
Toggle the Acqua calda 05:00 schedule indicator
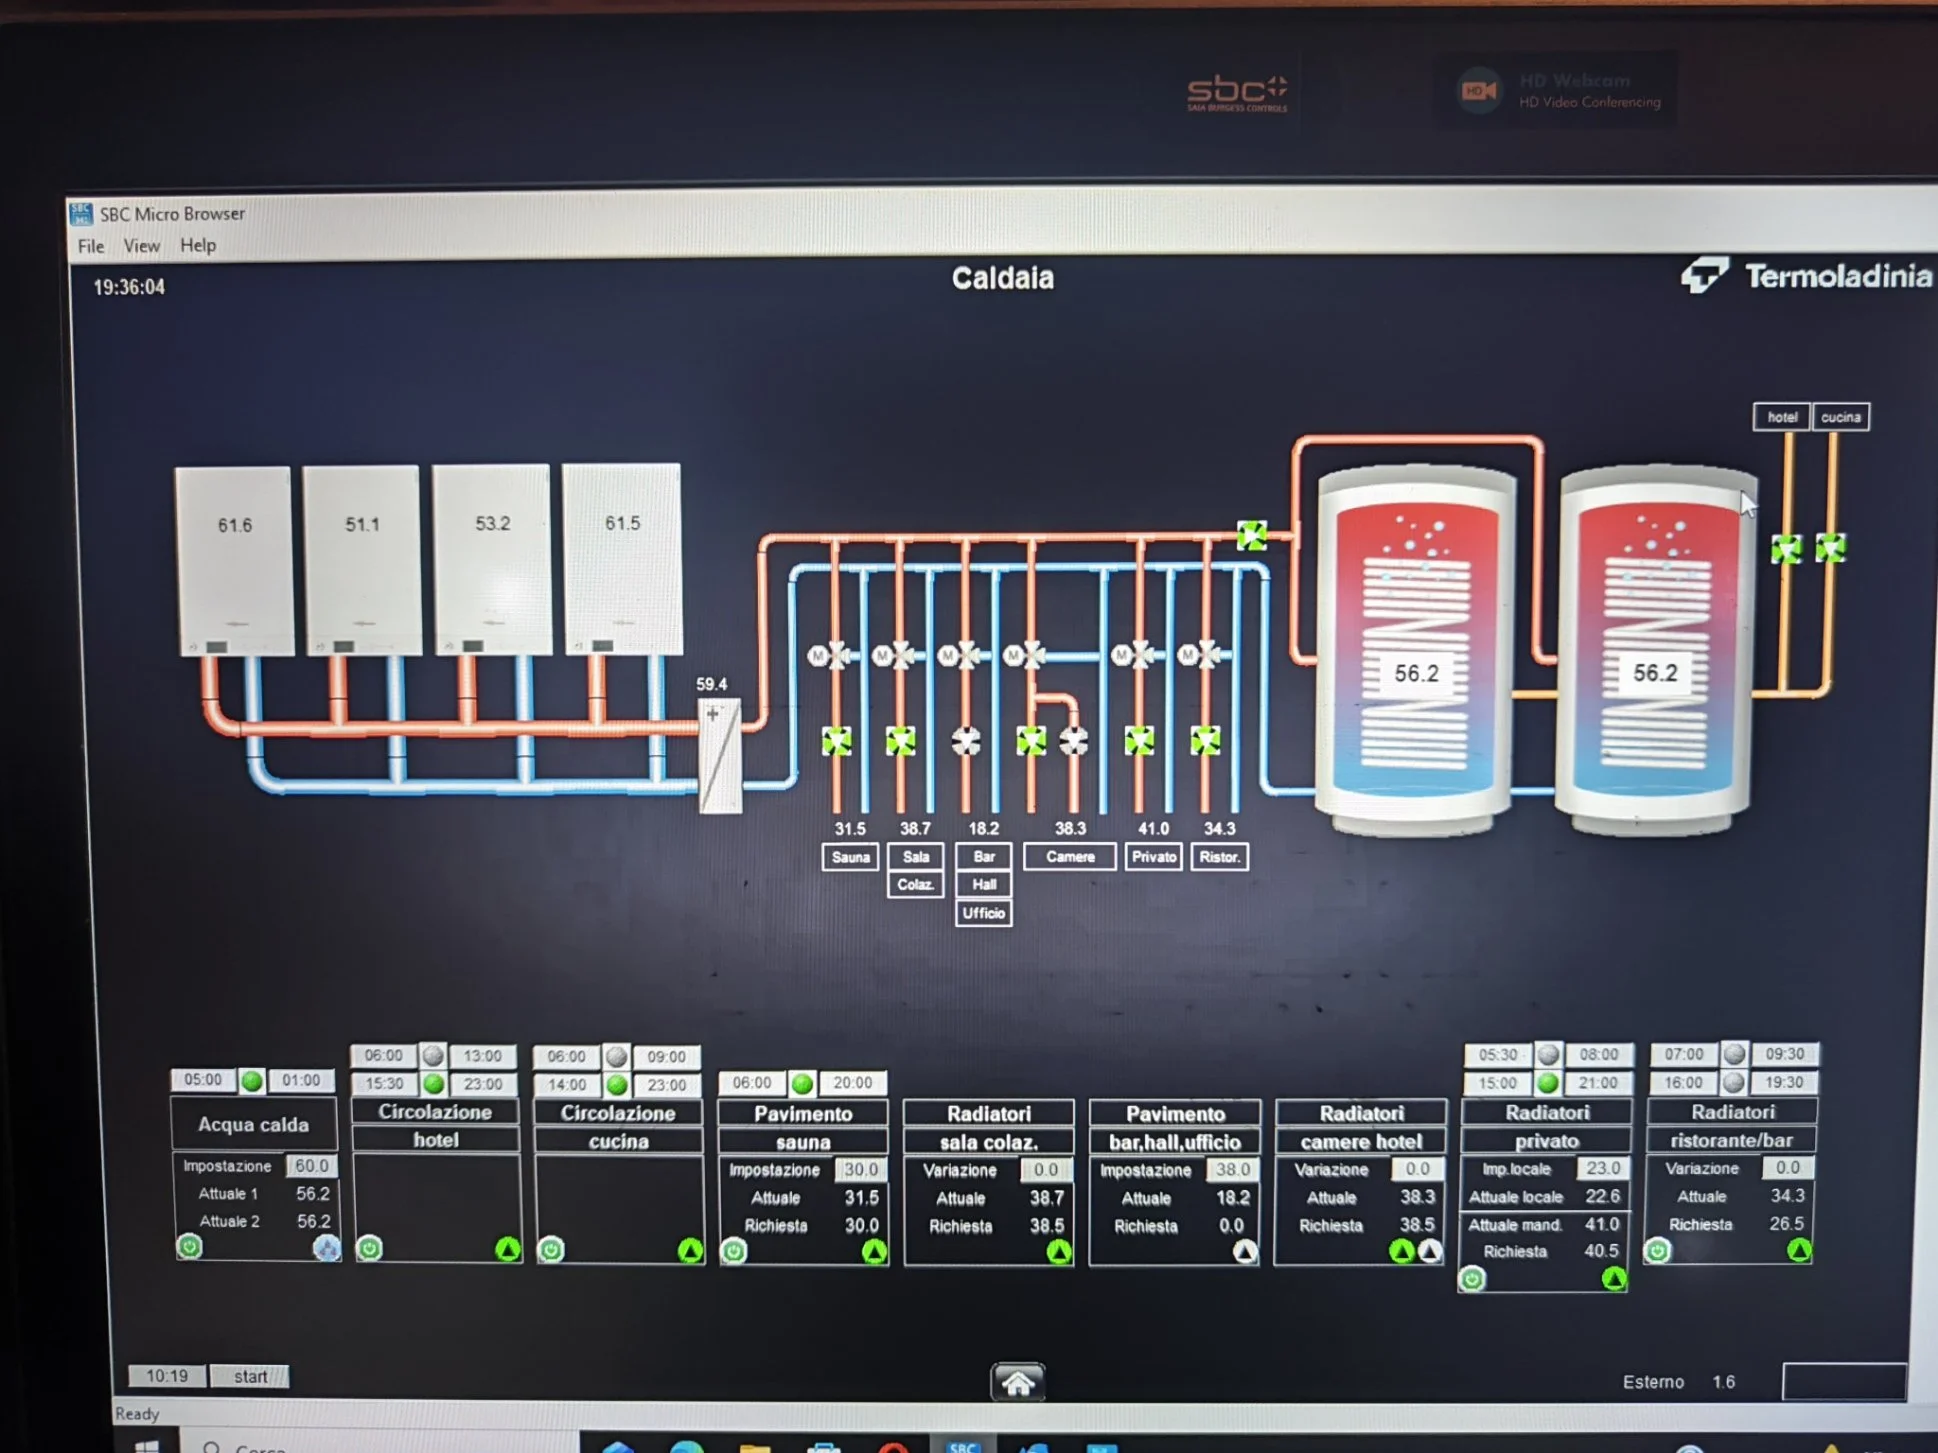pos(252,1080)
